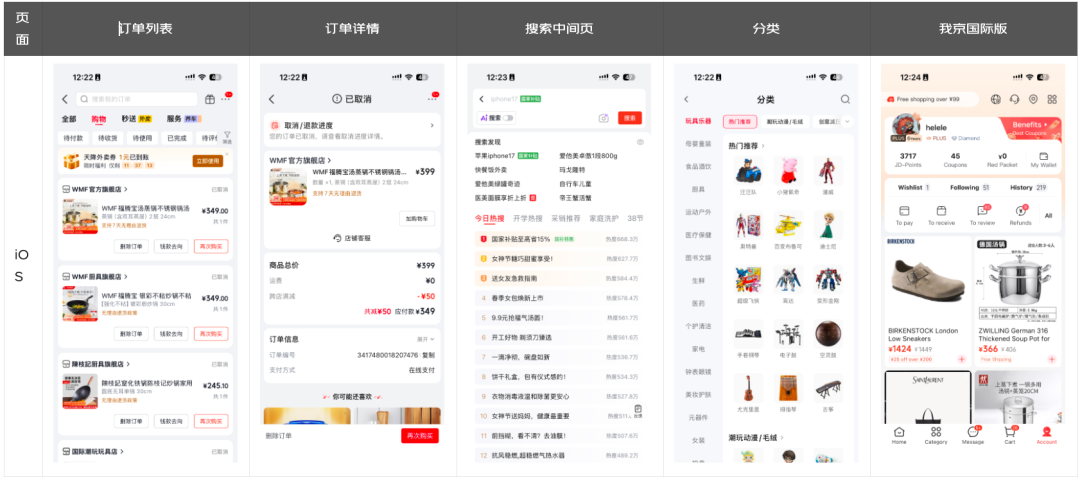Open To receive orders

pyautogui.click(x=941, y=216)
